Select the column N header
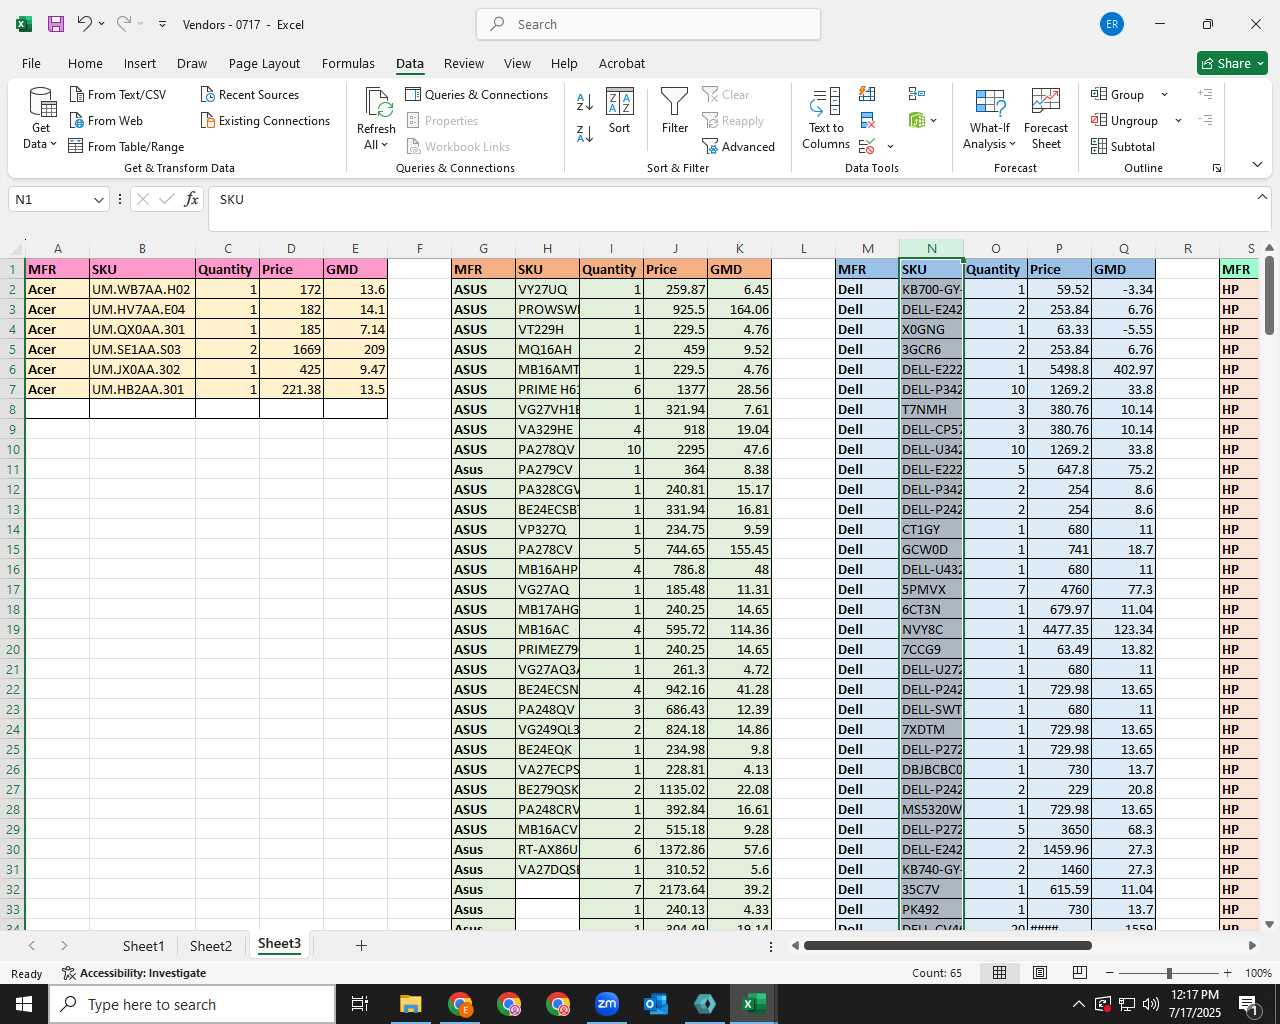 931,248
